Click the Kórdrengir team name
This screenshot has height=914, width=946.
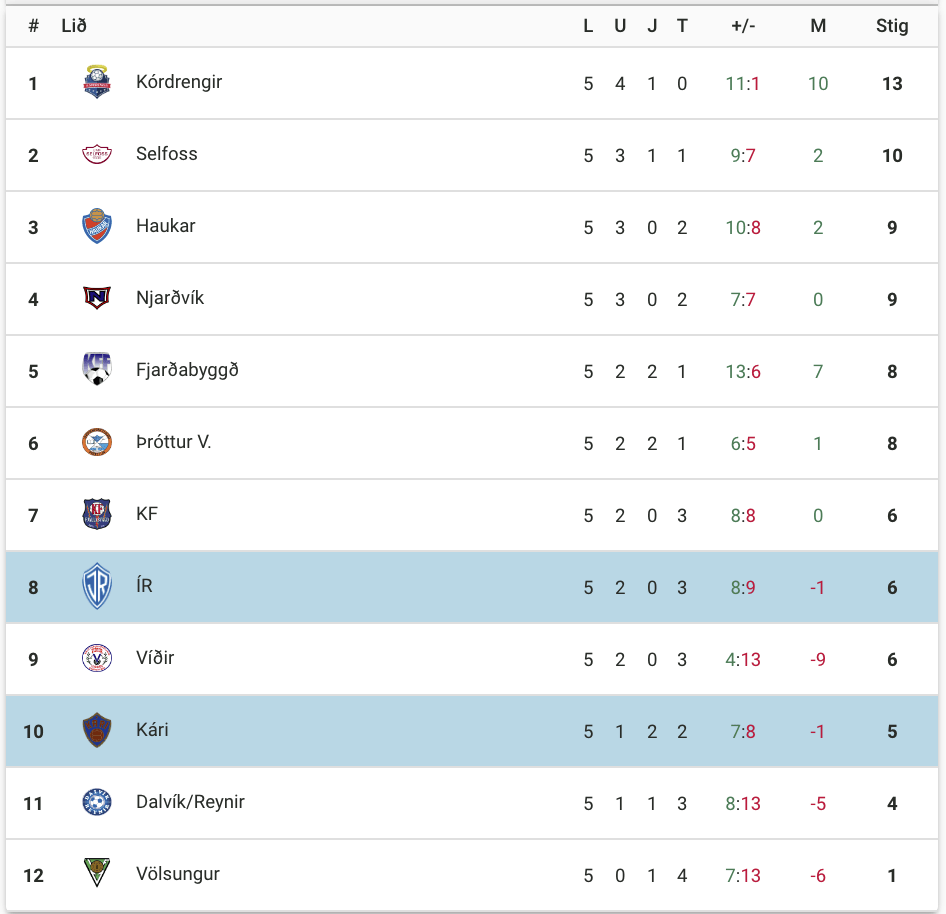pos(179,82)
